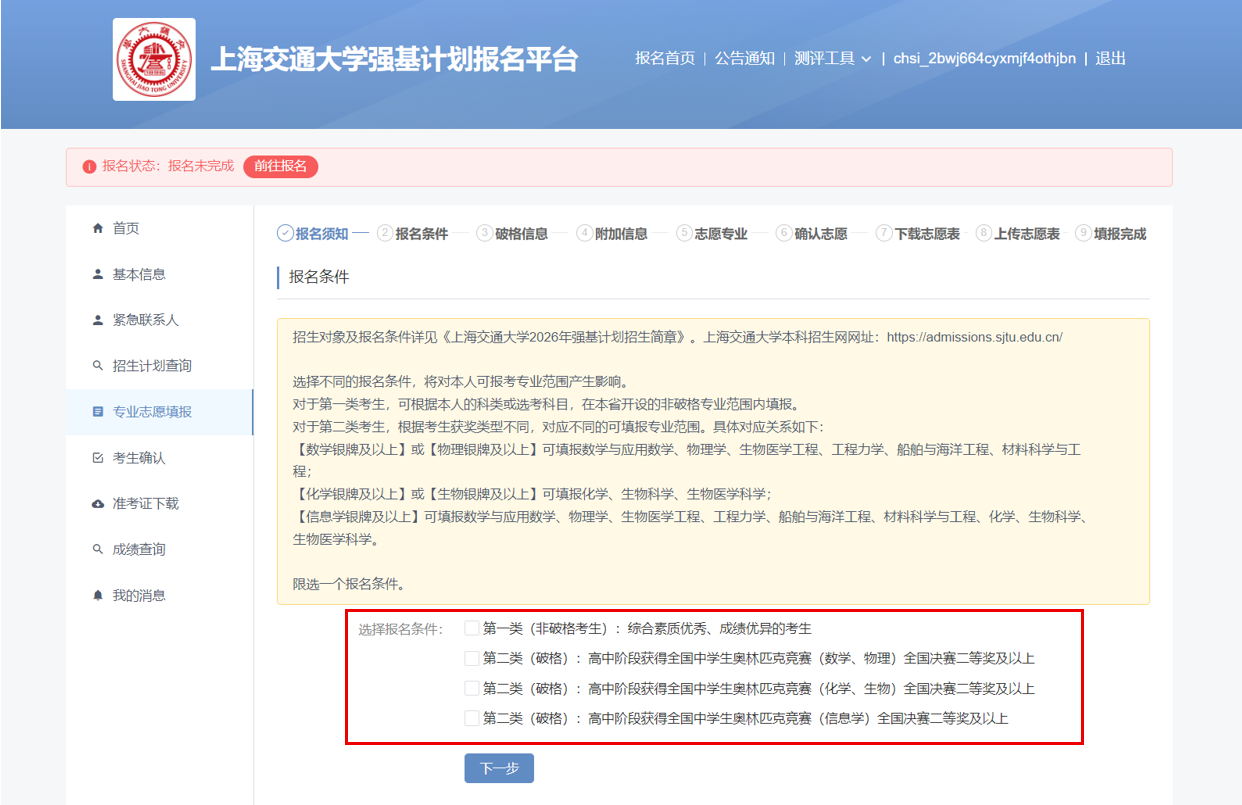Click the search icon beside 招生计划查询
Screen dimensions: 1242x805
[x=98, y=366]
